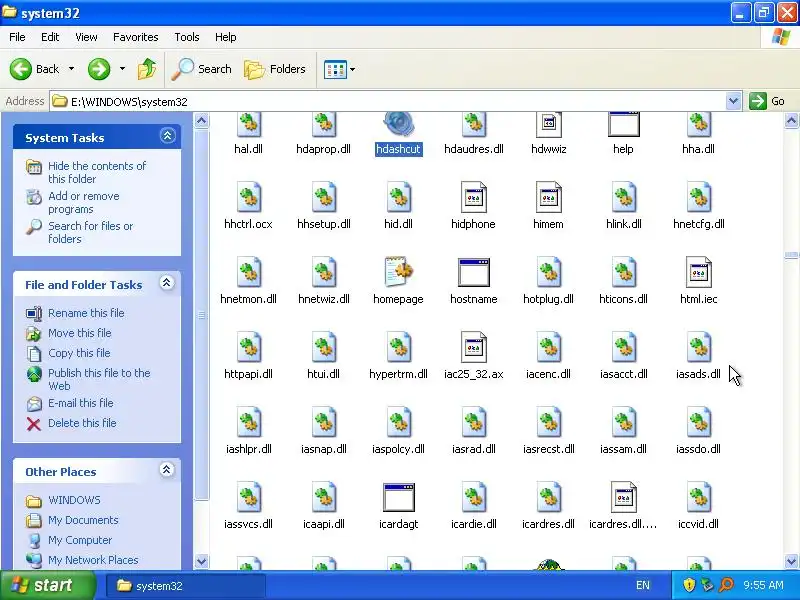Open the File menu
Image resolution: width=800 pixels, height=600 pixels.
17,37
